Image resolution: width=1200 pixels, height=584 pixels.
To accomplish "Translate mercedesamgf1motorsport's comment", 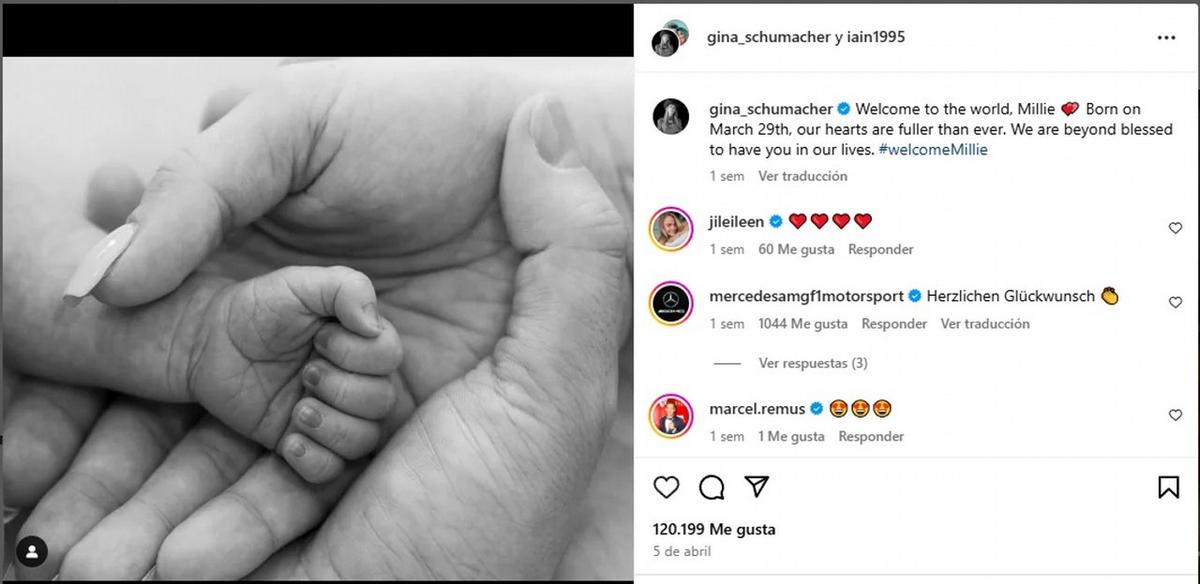I will 985,324.
